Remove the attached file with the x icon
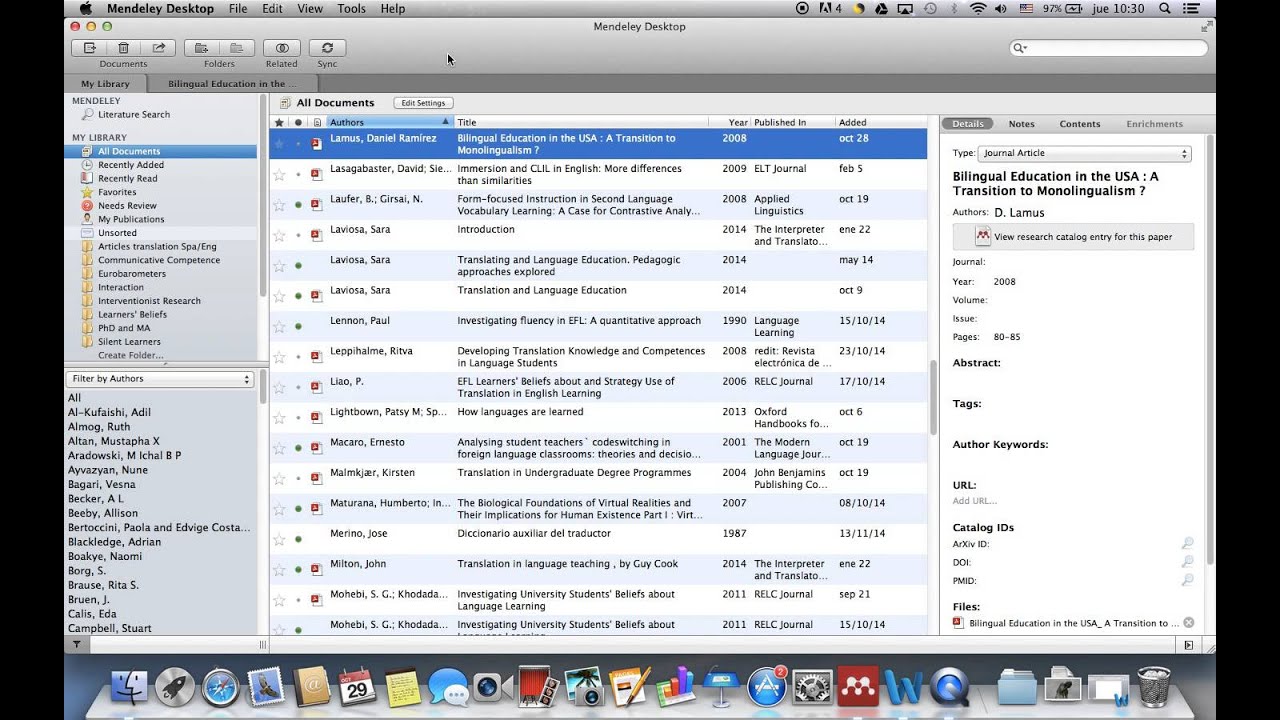Image resolution: width=1280 pixels, height=720 pixels. [1188, 623]
